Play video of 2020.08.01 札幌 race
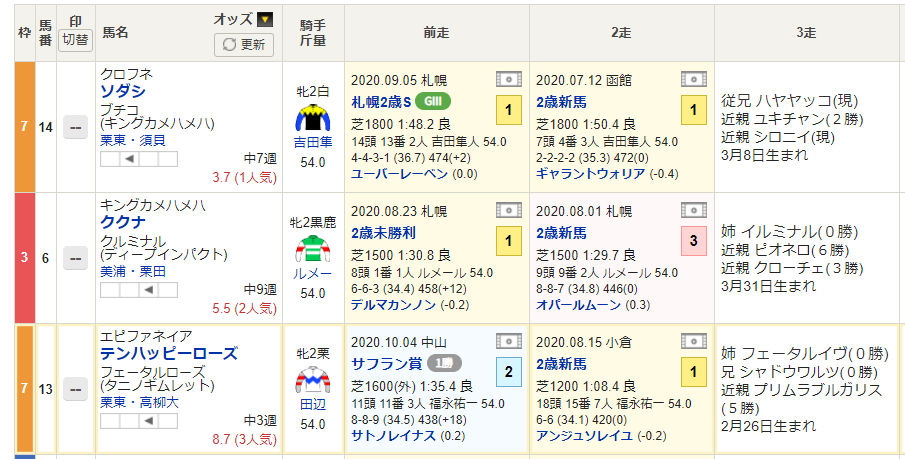 point(693,210)
